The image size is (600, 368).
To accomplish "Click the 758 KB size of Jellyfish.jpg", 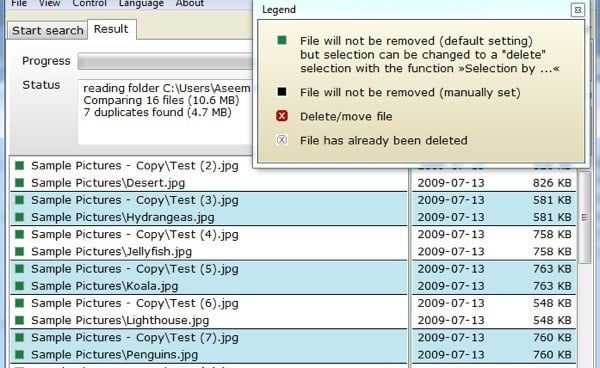I will [552, 252].
